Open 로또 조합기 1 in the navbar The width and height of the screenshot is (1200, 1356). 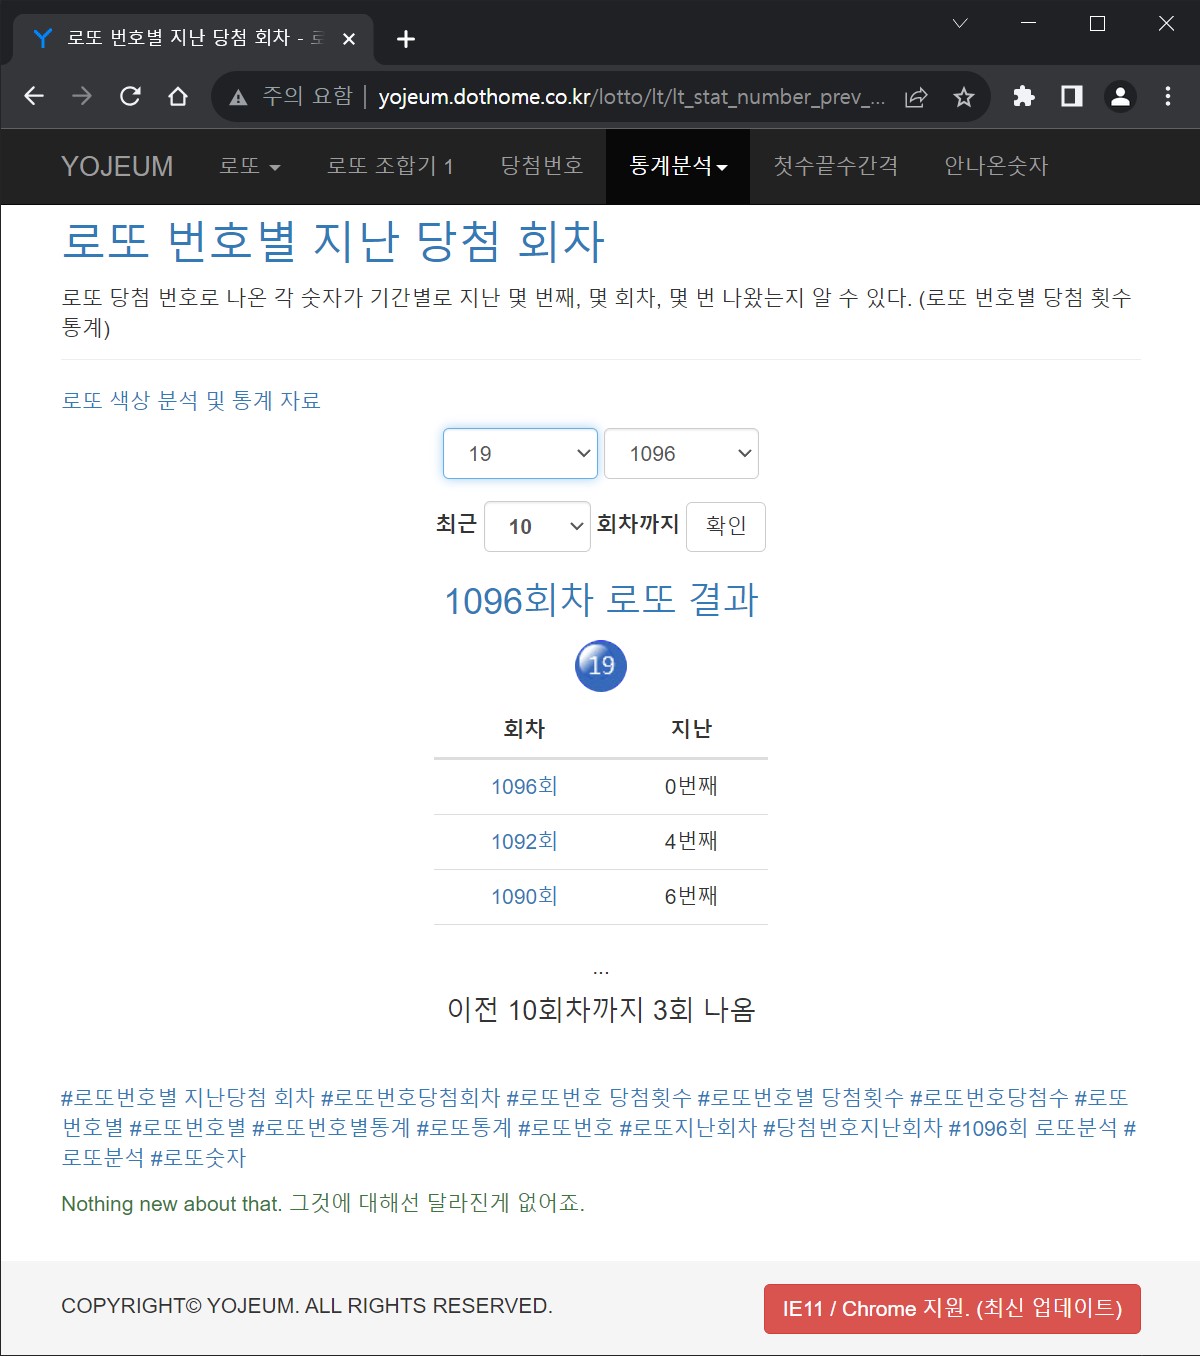point(390,166)
